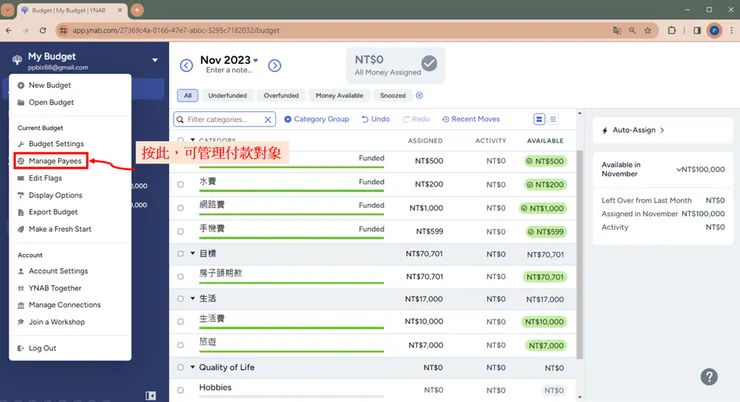Click the Auto-Assign lightning bolt icon
The width and height of the screenshot is (740, 402).
pos(605,130)
